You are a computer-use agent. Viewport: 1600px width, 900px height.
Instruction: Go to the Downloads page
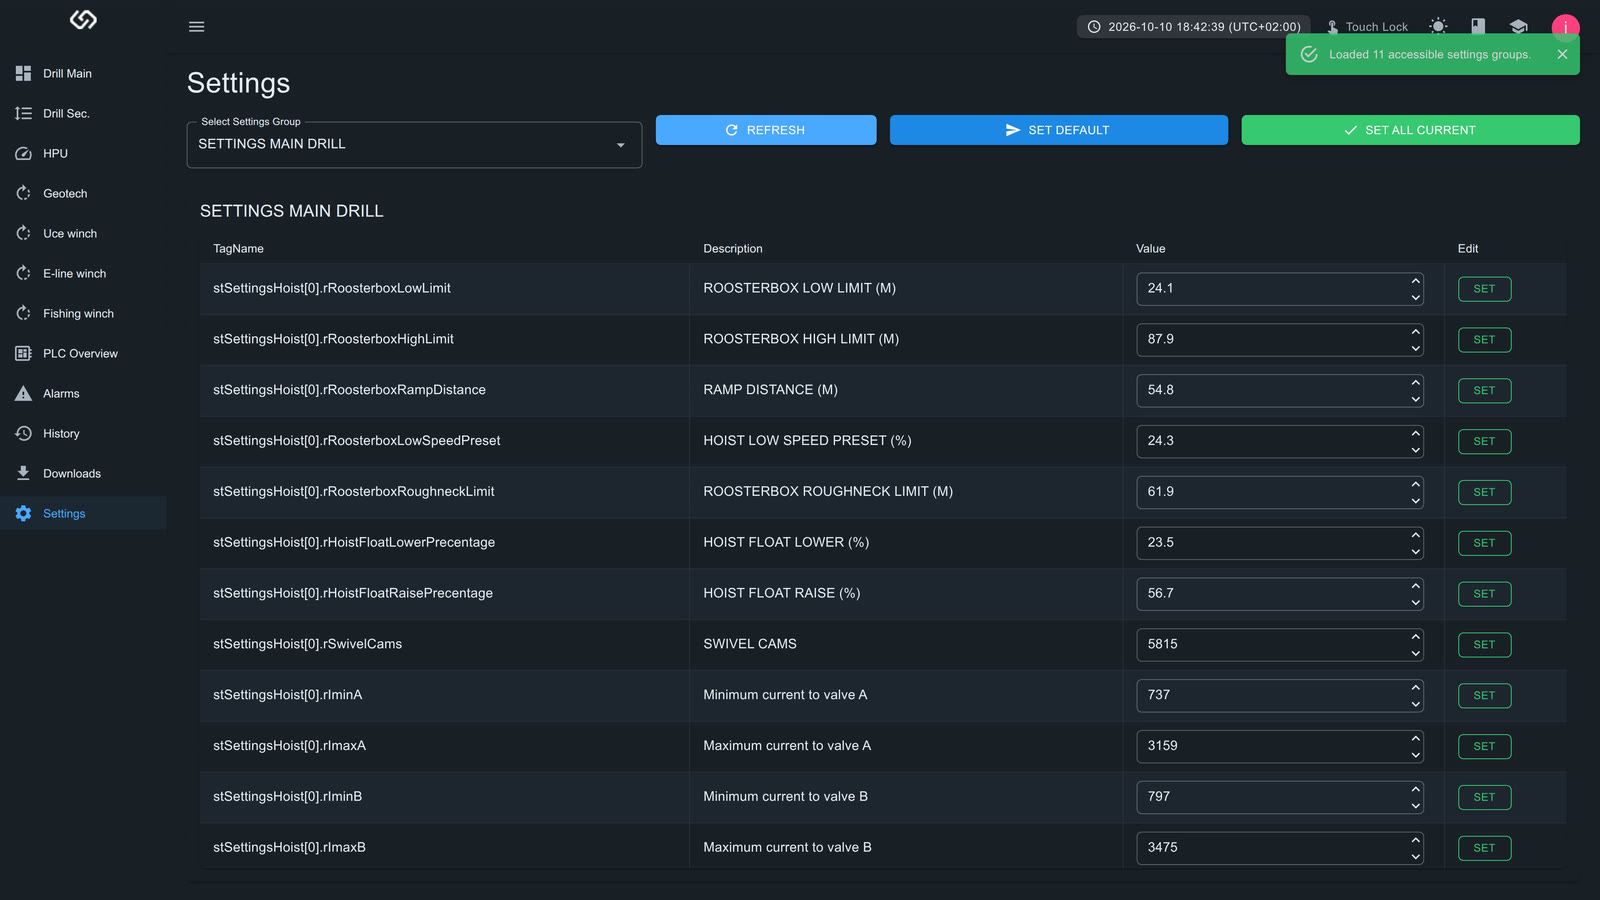click(83, 474)
